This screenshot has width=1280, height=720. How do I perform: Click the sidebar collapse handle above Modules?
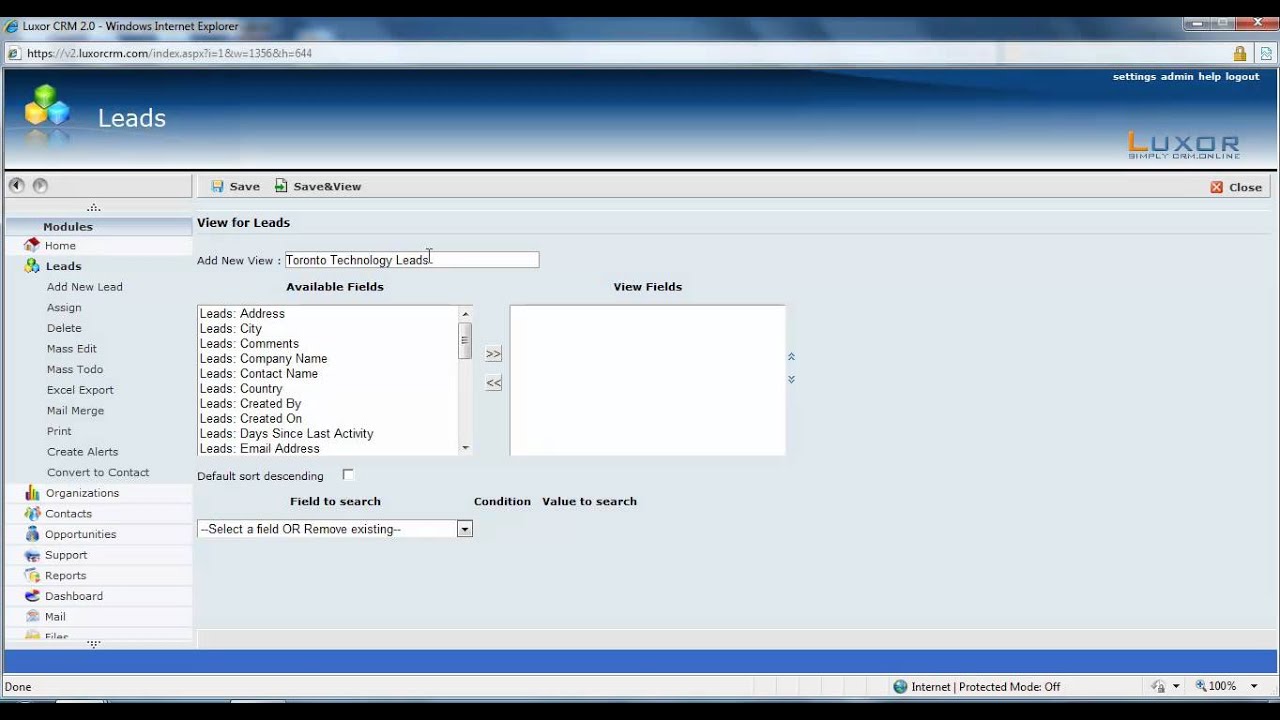pyautogui.click(x=94, y=208)
